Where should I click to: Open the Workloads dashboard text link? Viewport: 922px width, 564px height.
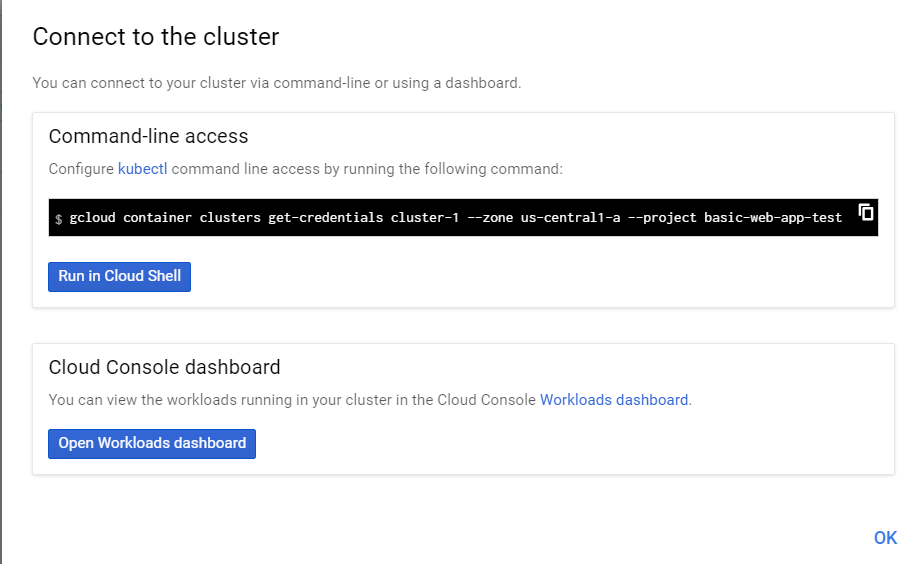[614, 400]
